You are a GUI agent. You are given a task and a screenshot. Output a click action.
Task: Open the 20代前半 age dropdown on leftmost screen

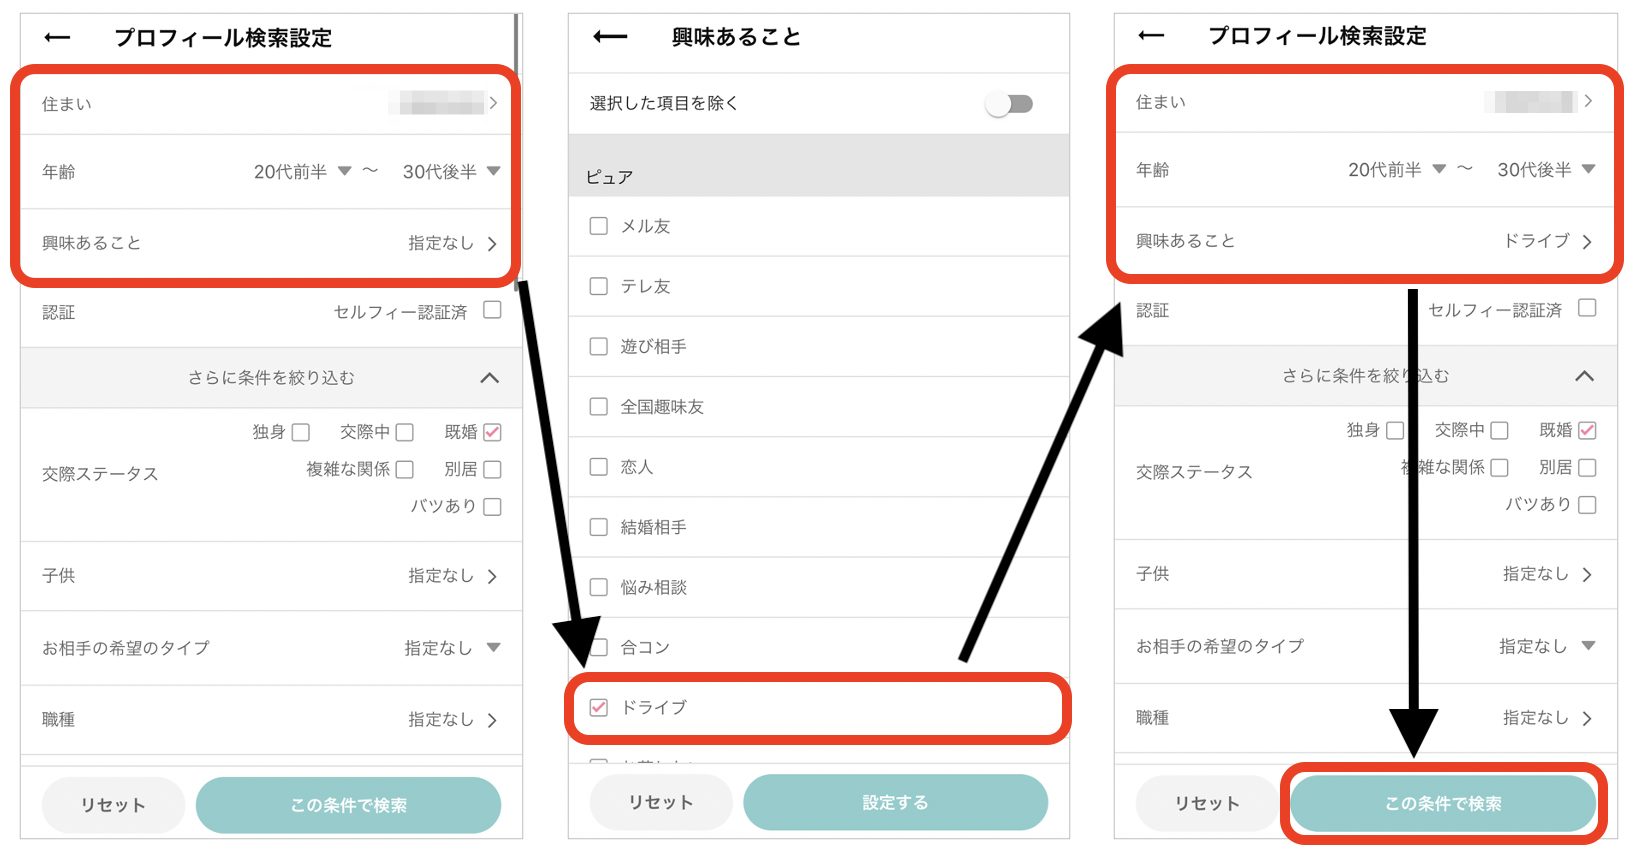302,172
